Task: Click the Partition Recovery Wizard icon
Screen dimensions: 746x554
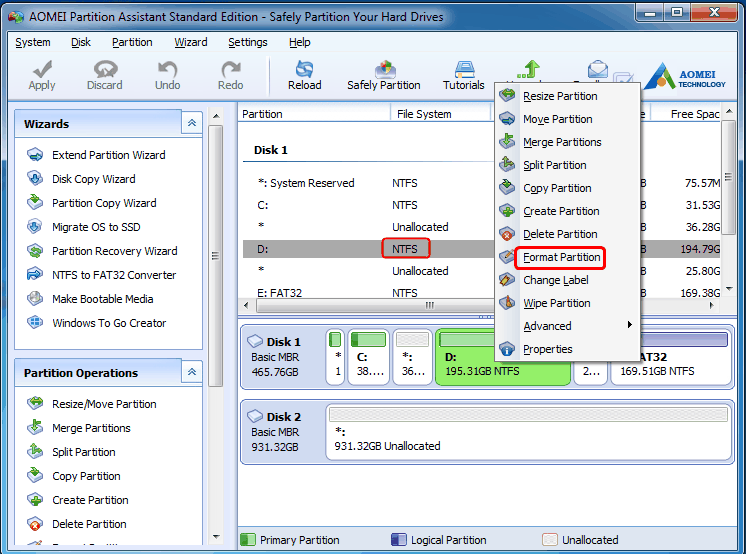Action: point(35,250)
